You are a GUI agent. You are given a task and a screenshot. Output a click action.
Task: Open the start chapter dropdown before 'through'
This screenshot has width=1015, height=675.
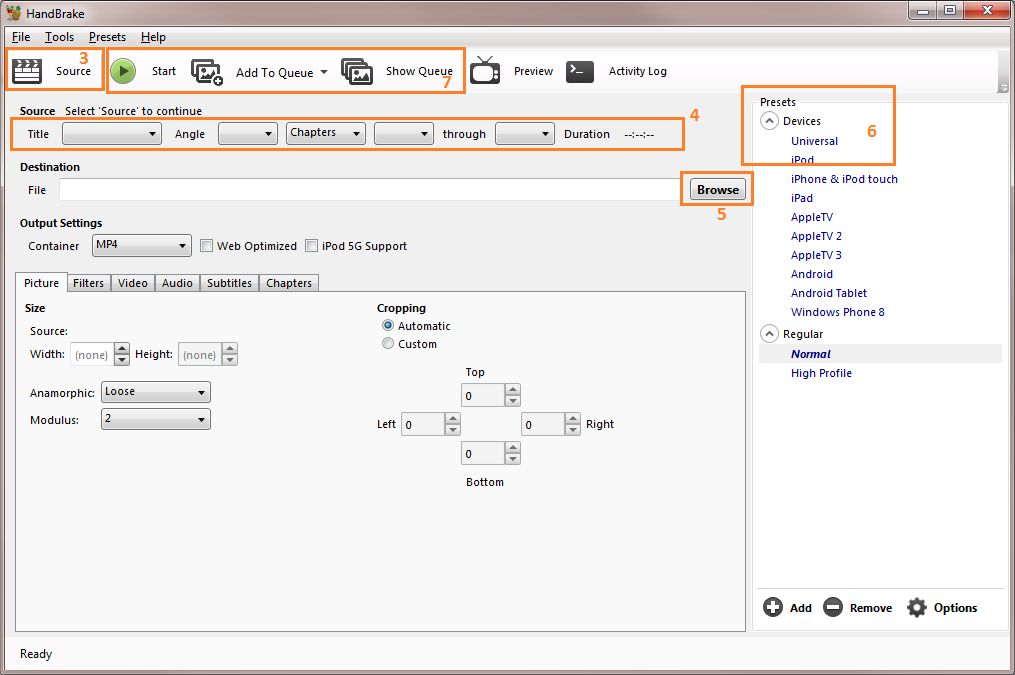403,134
